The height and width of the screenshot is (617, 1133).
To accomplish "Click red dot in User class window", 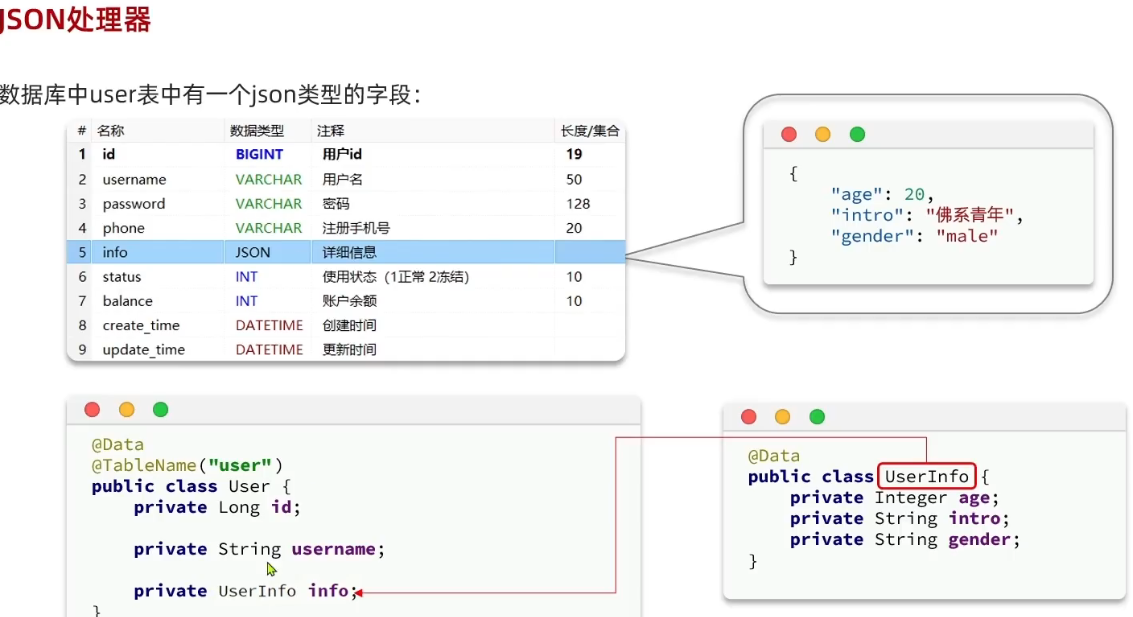I will 92,409.
